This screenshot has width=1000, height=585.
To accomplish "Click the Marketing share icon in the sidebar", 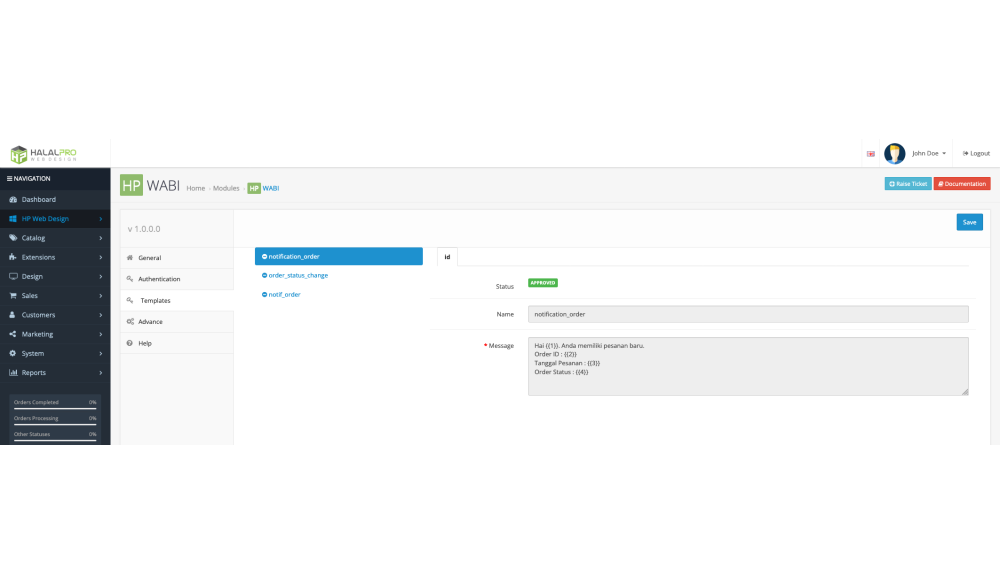I will tap(13, 334).
